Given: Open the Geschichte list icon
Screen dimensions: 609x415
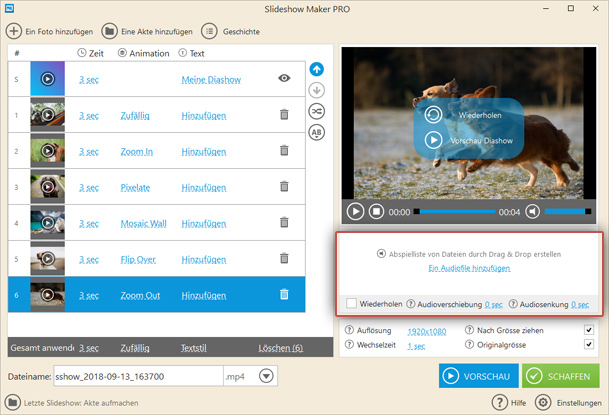Looking at the screenshot, I should pyautogui.click(x=209, y=31).
